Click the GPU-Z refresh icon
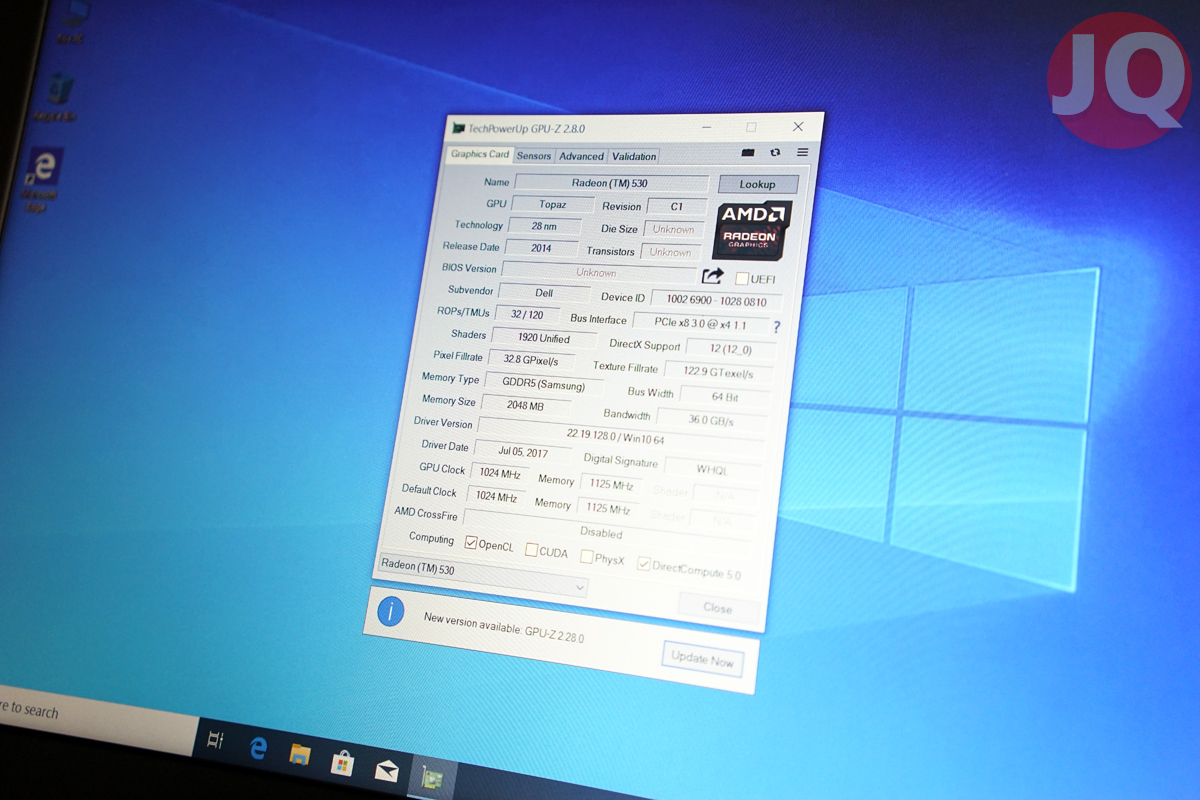The width and height of the screenshot is (1200, 800). pyautogui.click(x=775, y=152)
